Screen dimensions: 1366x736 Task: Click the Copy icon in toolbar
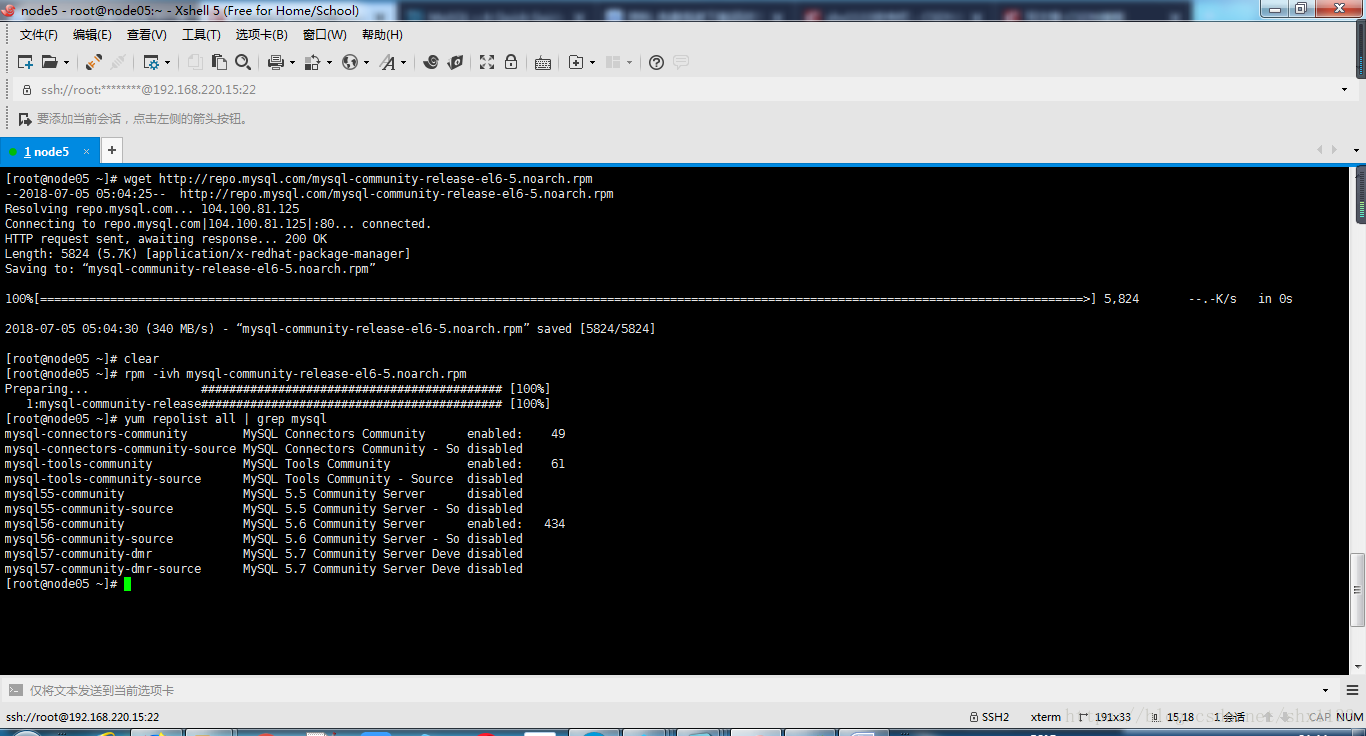coord(195,62)
